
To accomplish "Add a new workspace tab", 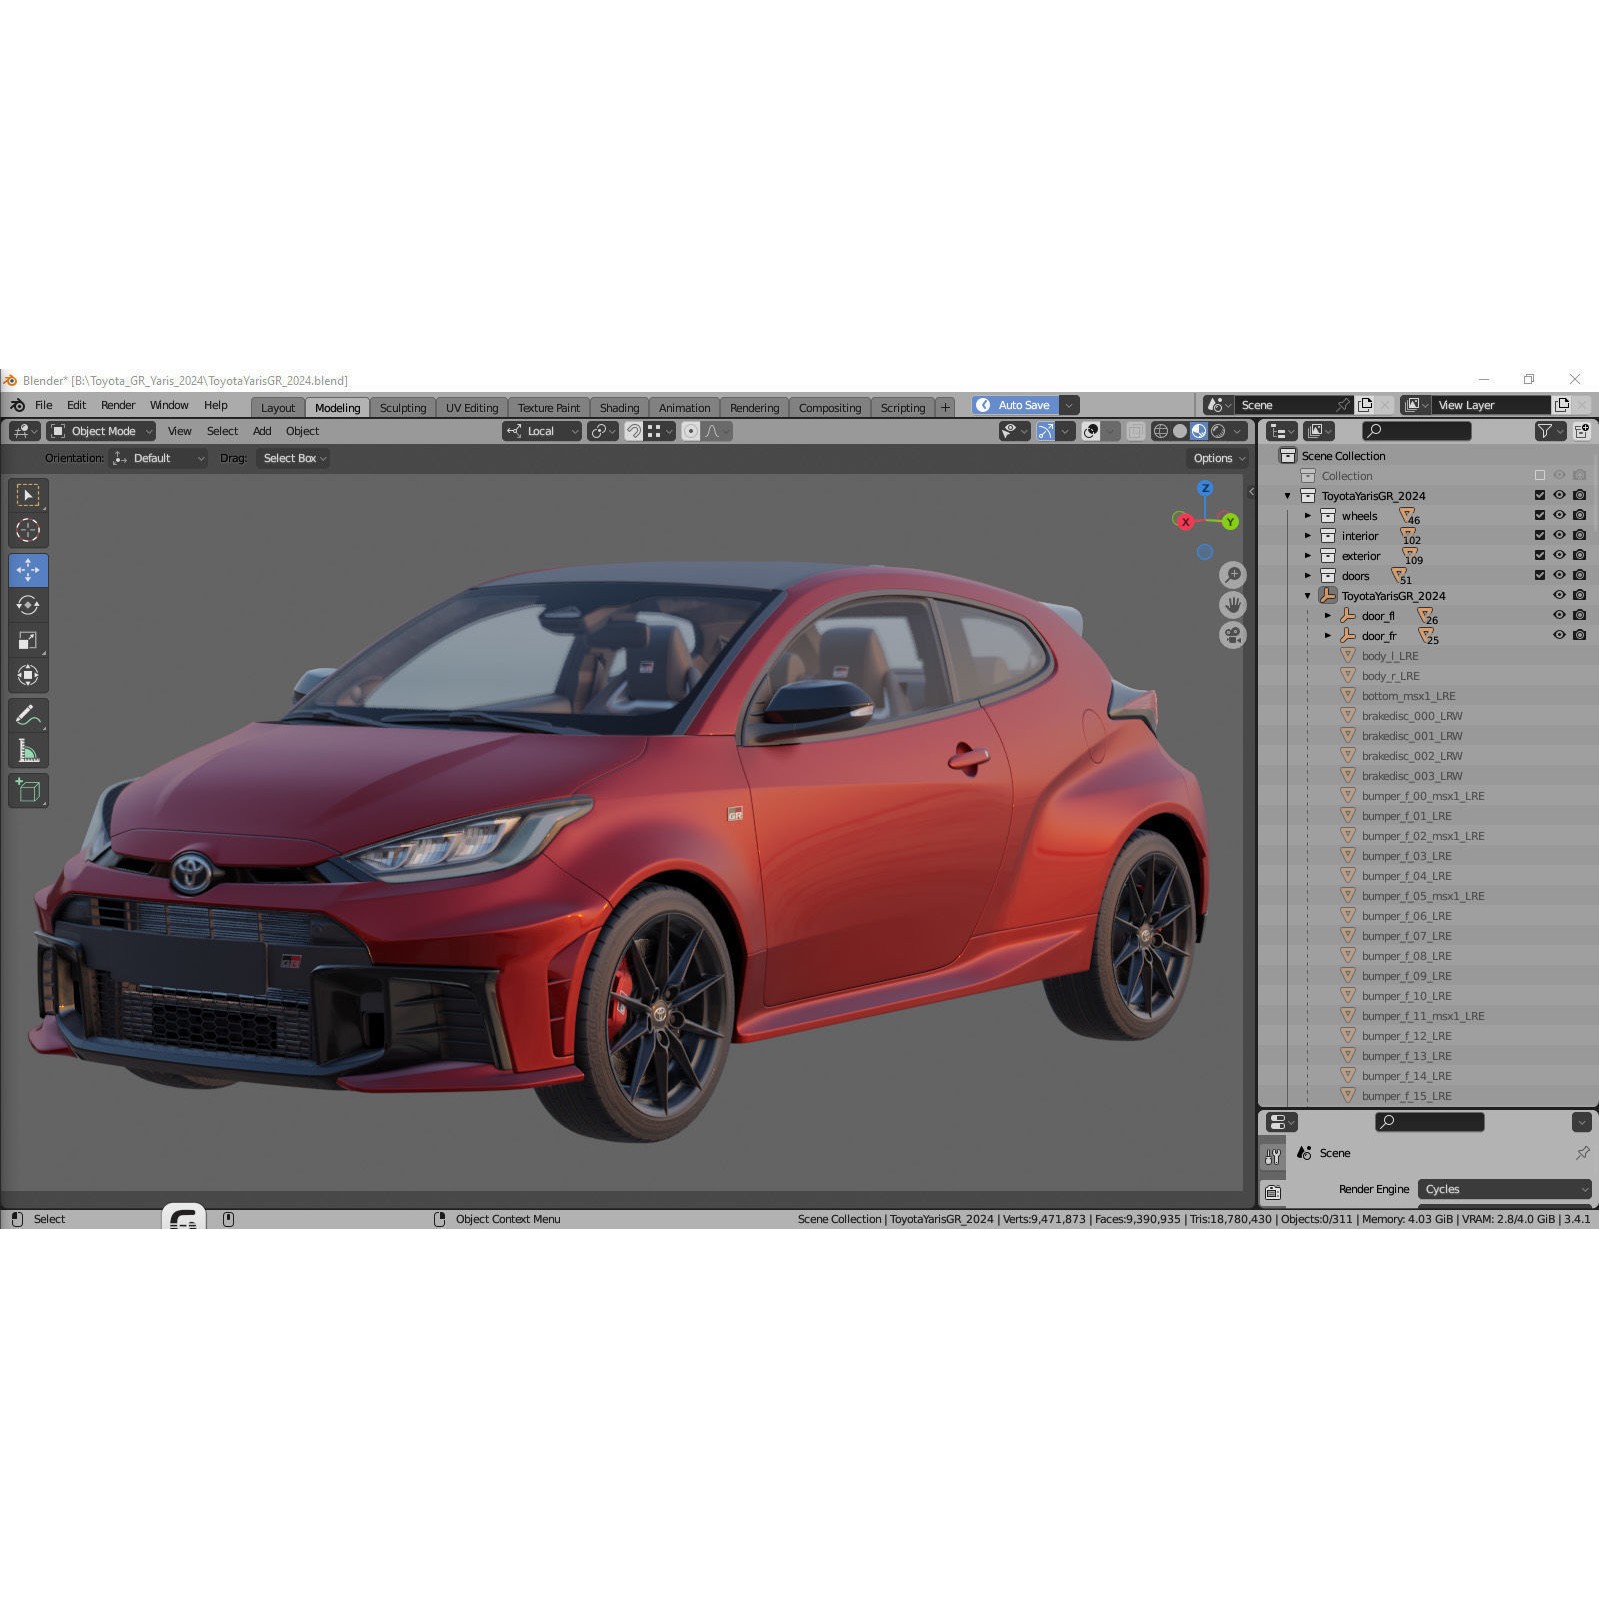I will pyautogui.click(x=945, y=408).
